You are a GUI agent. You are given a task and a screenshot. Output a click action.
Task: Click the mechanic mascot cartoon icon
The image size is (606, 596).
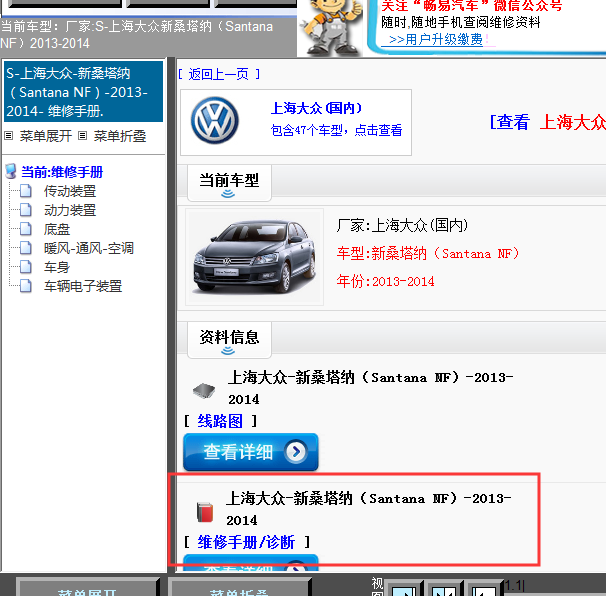pos(332,27)
